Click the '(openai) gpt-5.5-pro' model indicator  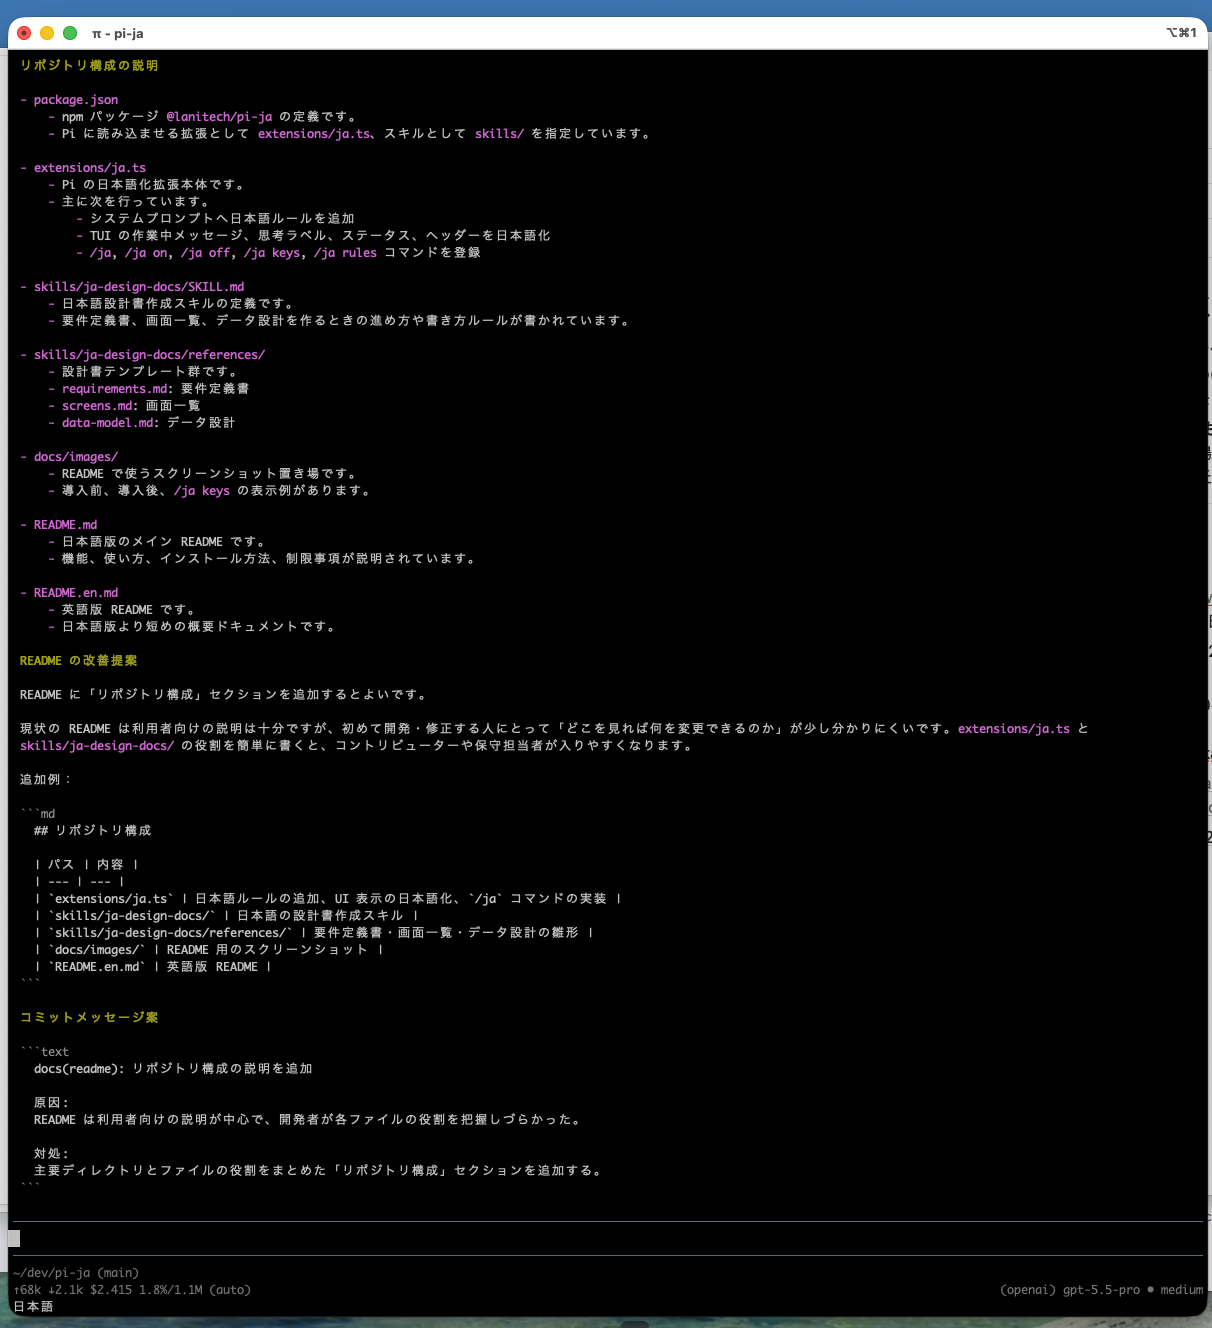click(1070, 1290)
